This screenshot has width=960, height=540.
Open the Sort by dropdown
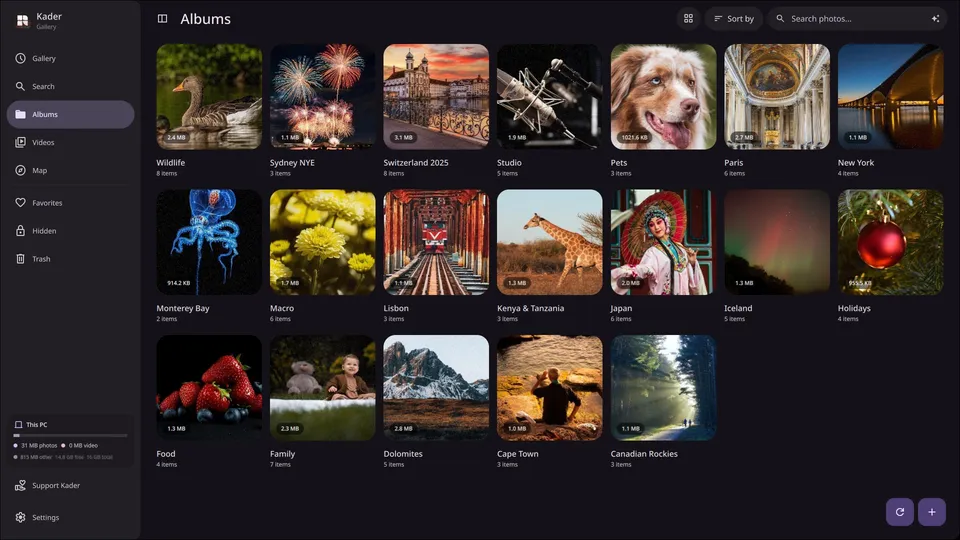(733, 18)
